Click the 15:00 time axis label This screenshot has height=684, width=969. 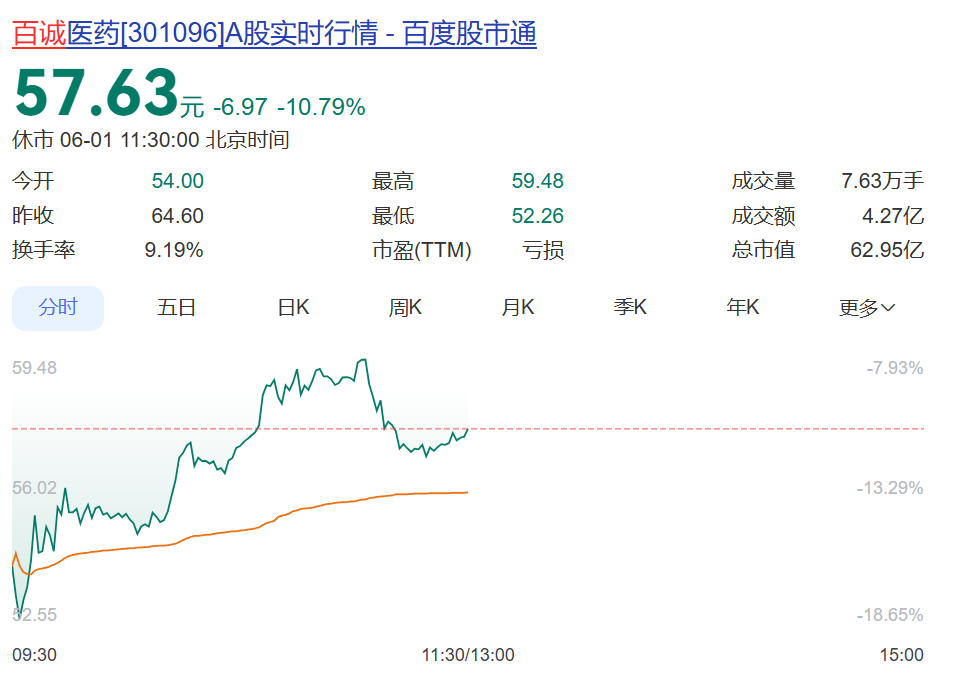click(x=902, y=655)
